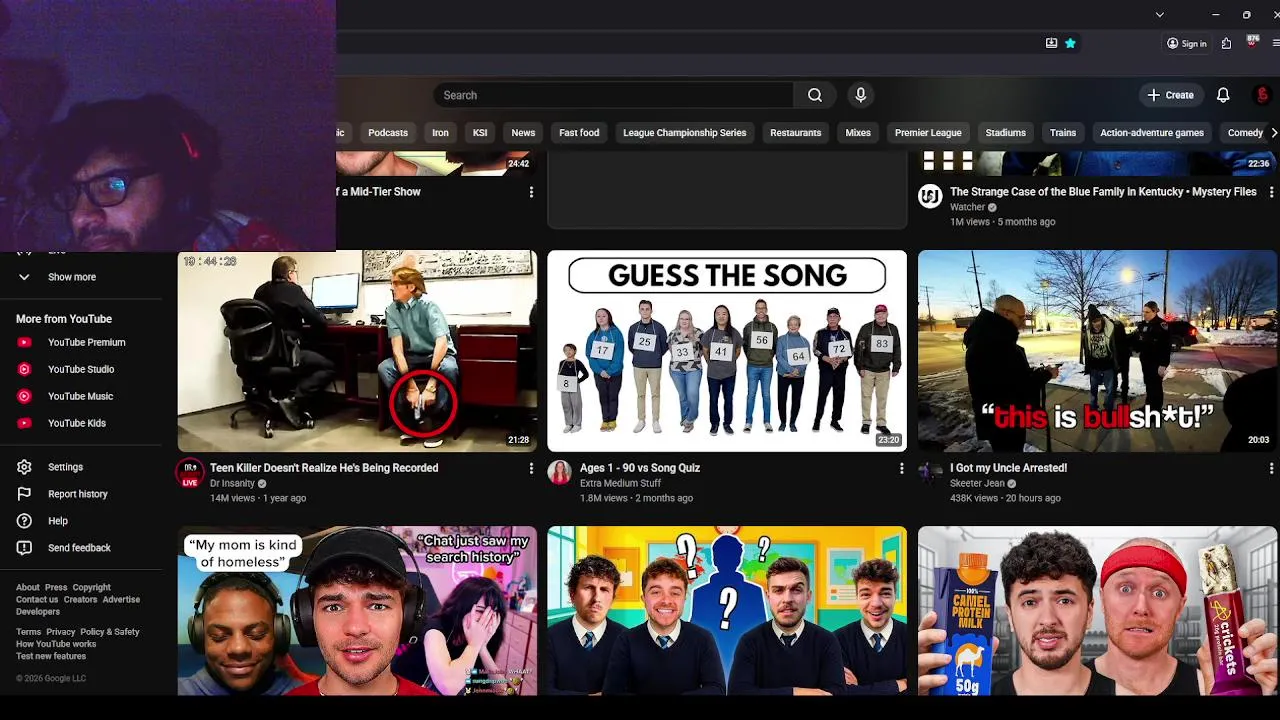This screenshot has height=720, width=1280.
Task: Select the Trains chip
Action: tap(1063, 132)
